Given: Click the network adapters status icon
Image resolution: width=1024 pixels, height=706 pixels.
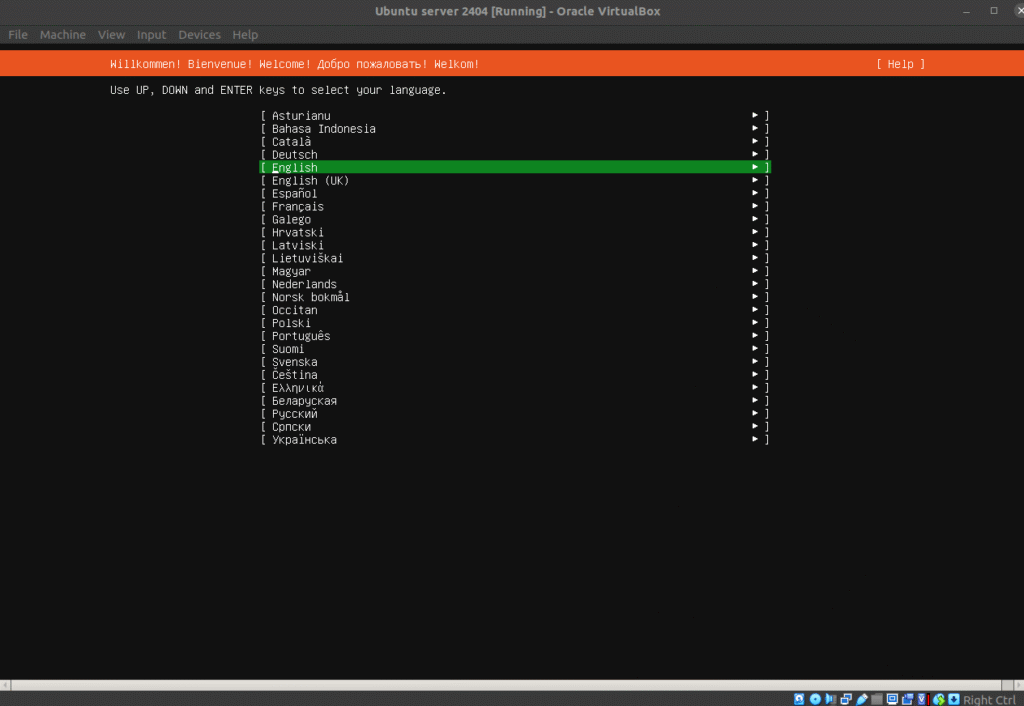Looking at the screenshot, I should pyautogui.click(x=846, y=699).
